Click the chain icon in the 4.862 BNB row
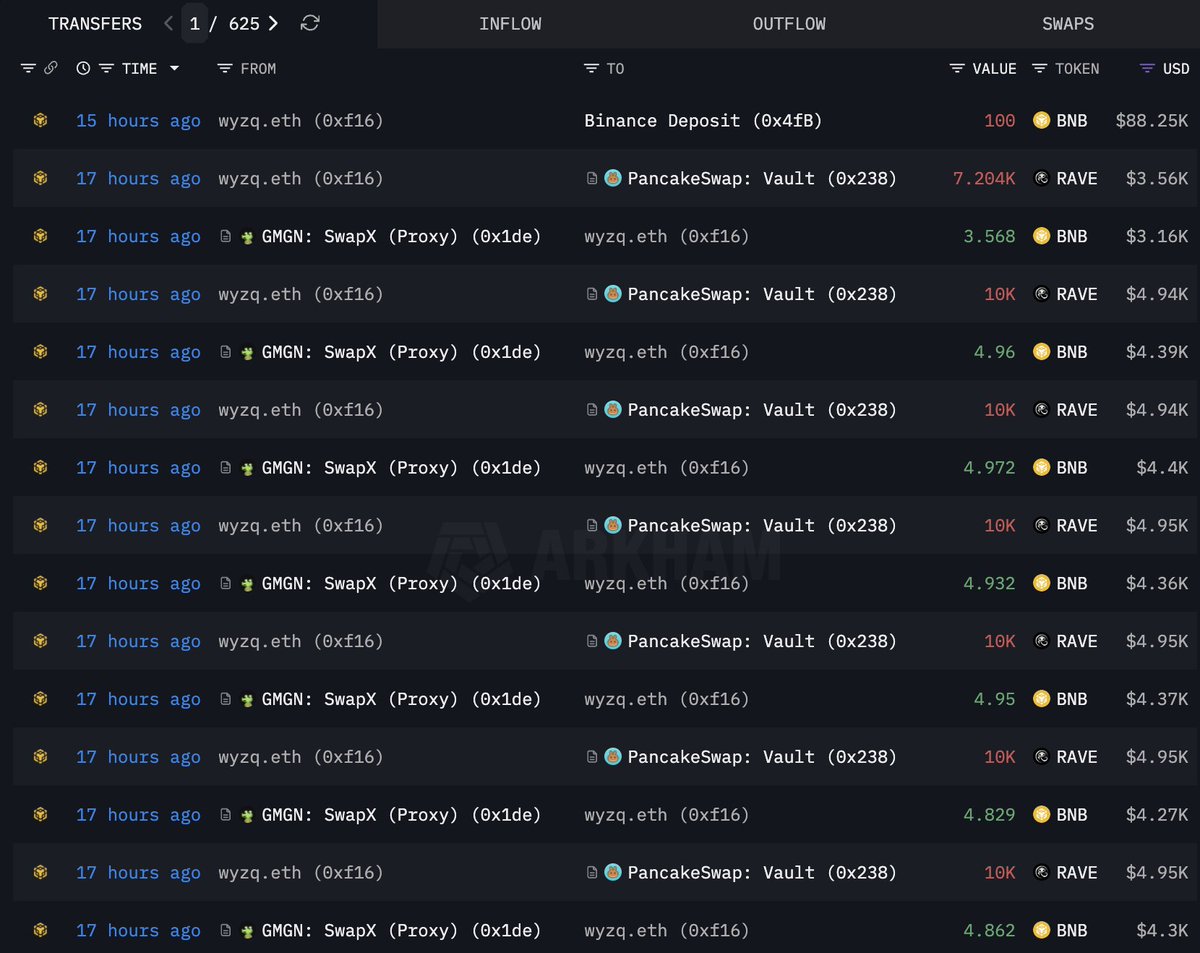This screenshot has height=953, width=1200. (x=40, y=930)
